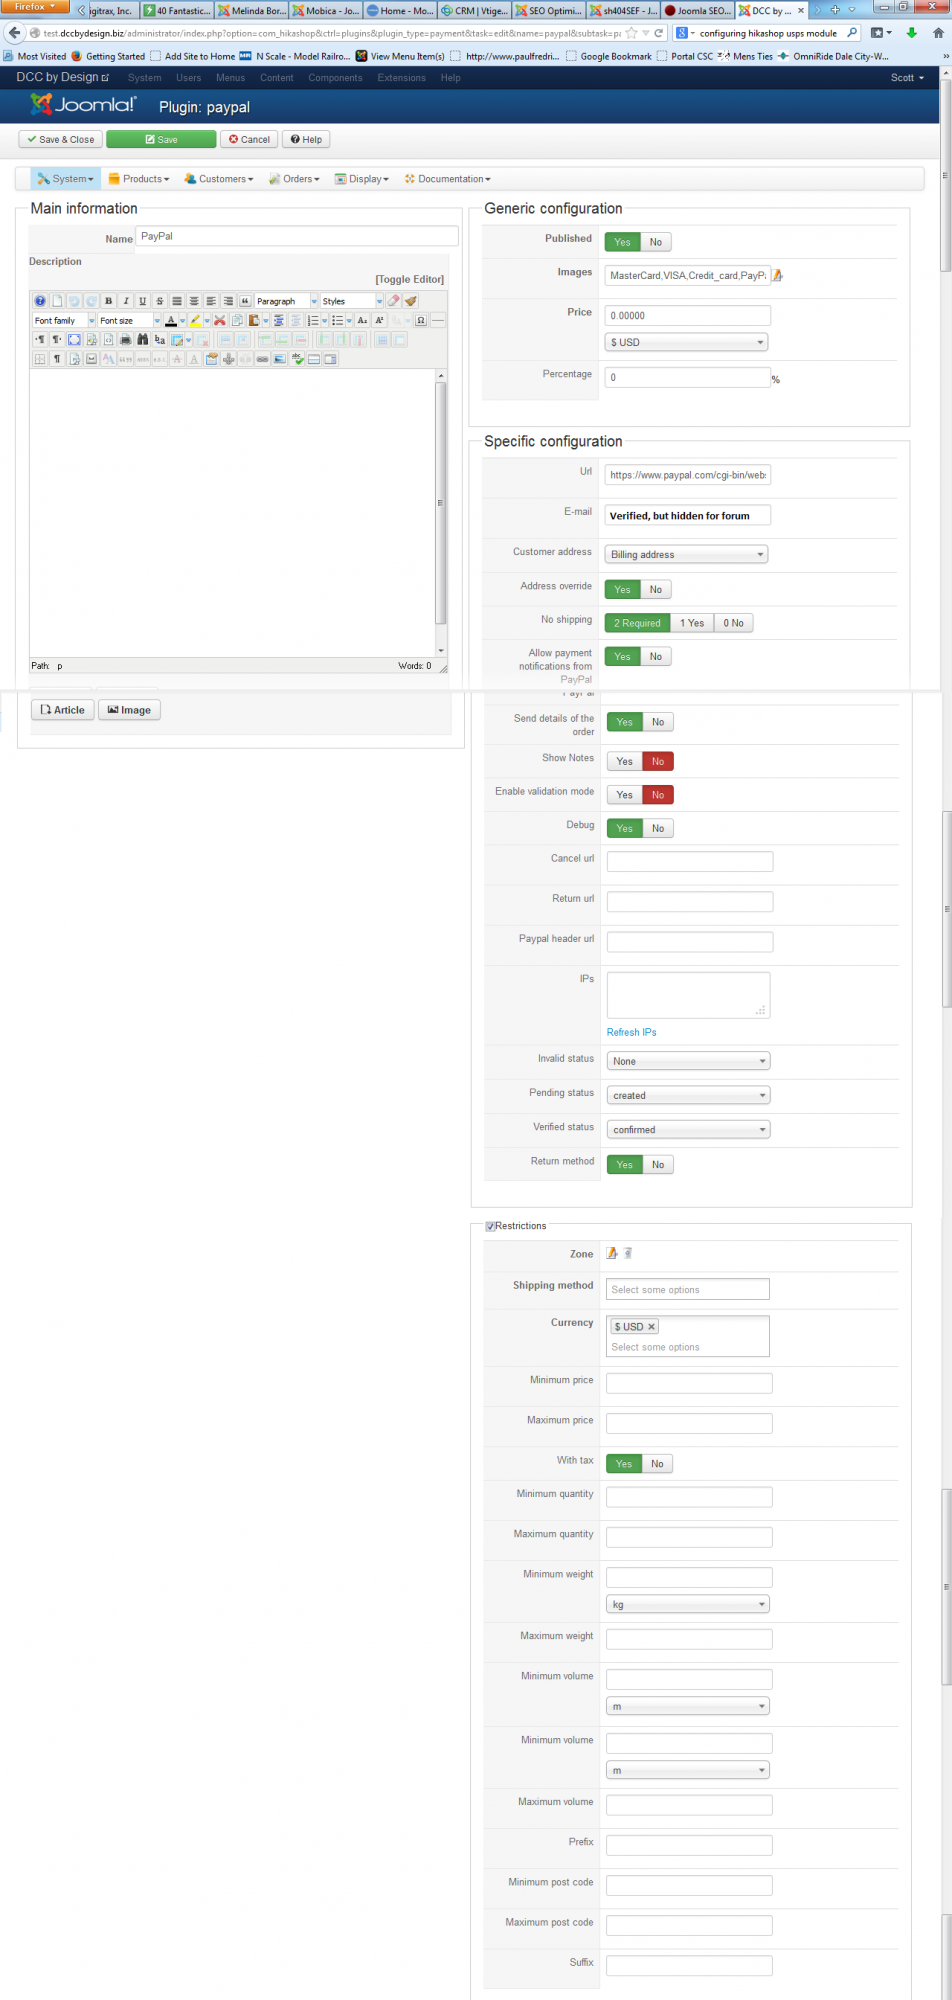Click the broom cleanup code icon
The height and width of the screenshot is (2000, 952).
coord(410,301)
